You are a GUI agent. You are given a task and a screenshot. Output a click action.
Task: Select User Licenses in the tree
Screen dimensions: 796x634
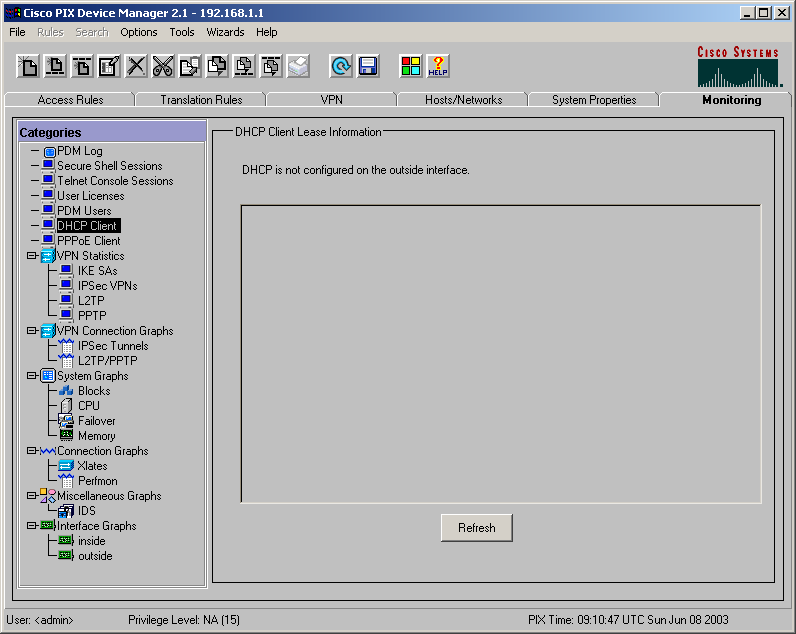[91, 196]
